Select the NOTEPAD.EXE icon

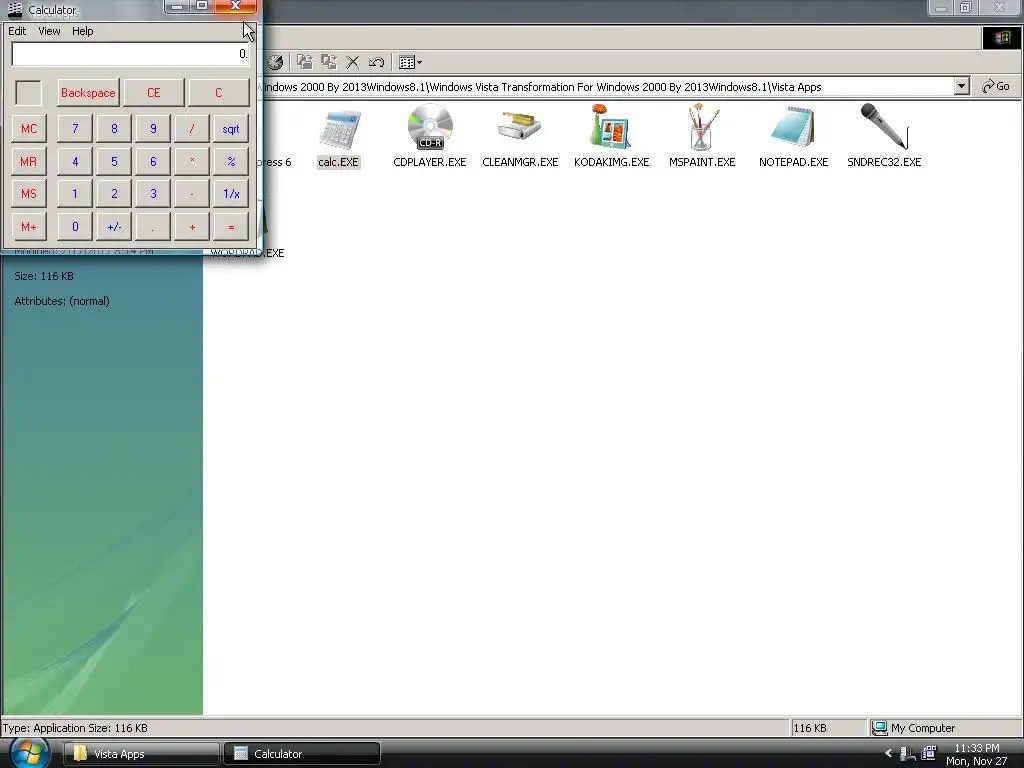tap(793, 127)
